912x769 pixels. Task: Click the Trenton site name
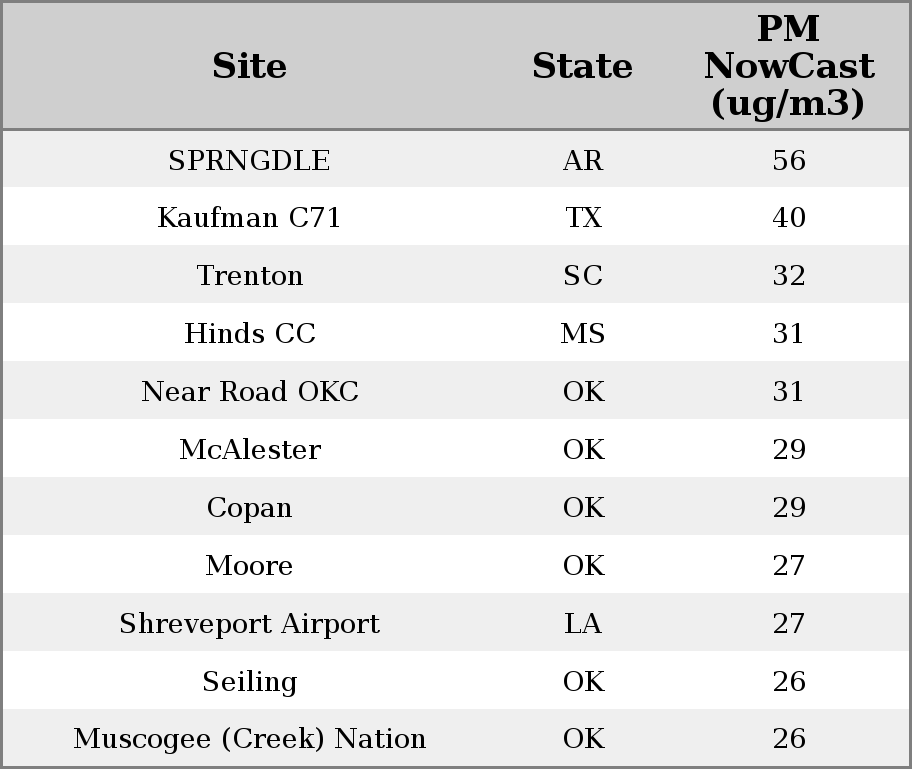point(249,276)
